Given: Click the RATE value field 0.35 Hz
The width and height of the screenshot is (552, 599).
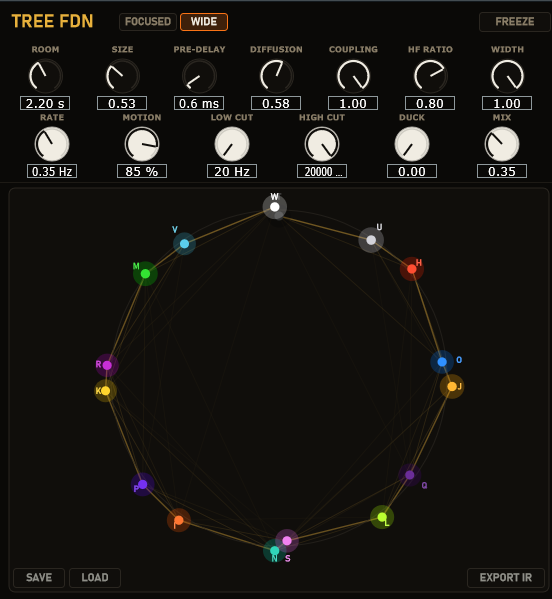Looking at the screenshot, I should (x=52, y=171).
